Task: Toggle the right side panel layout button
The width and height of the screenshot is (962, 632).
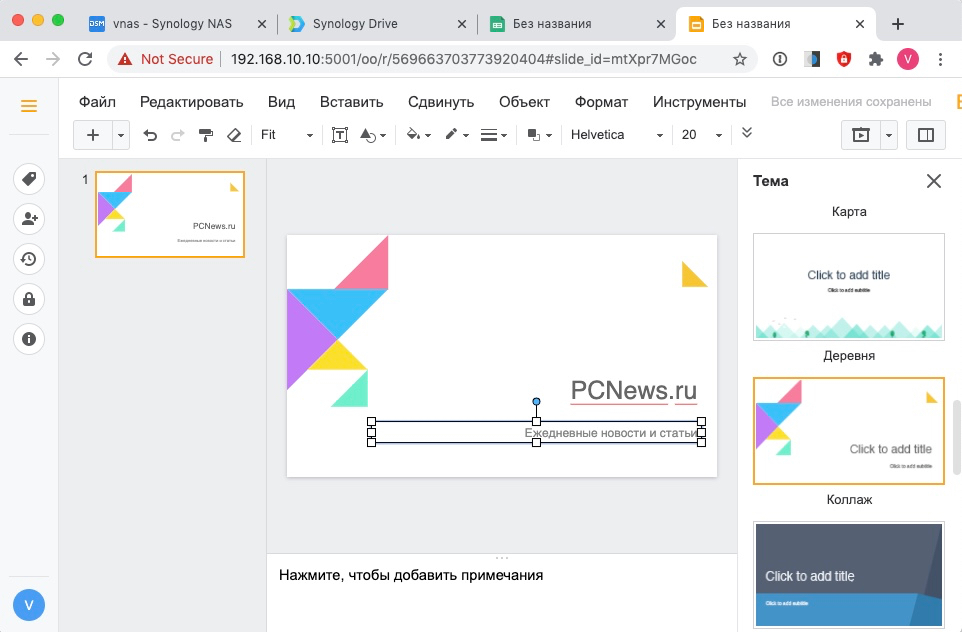Action: (925, 135)
